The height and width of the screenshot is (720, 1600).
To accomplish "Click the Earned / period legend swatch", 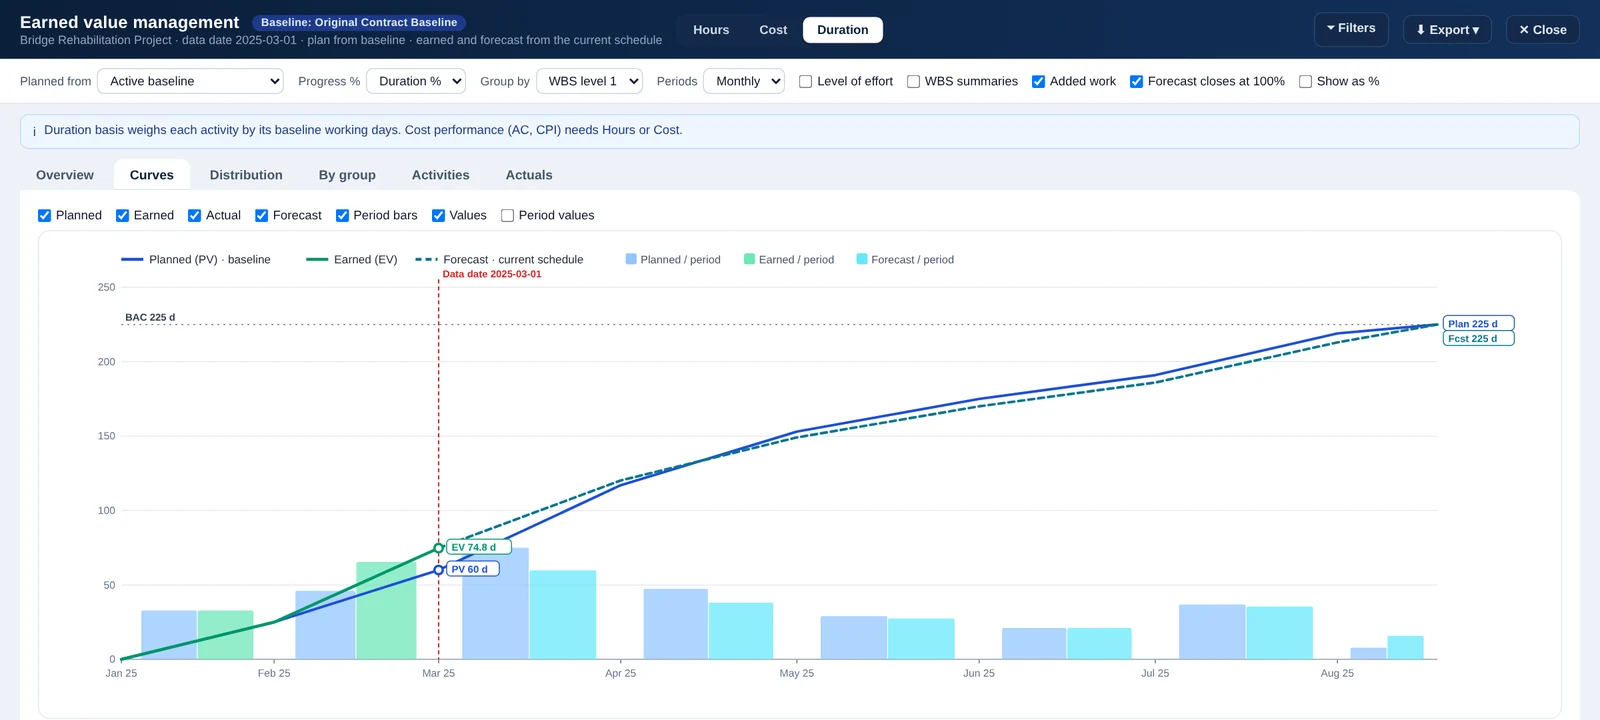I will coord(749,259).
